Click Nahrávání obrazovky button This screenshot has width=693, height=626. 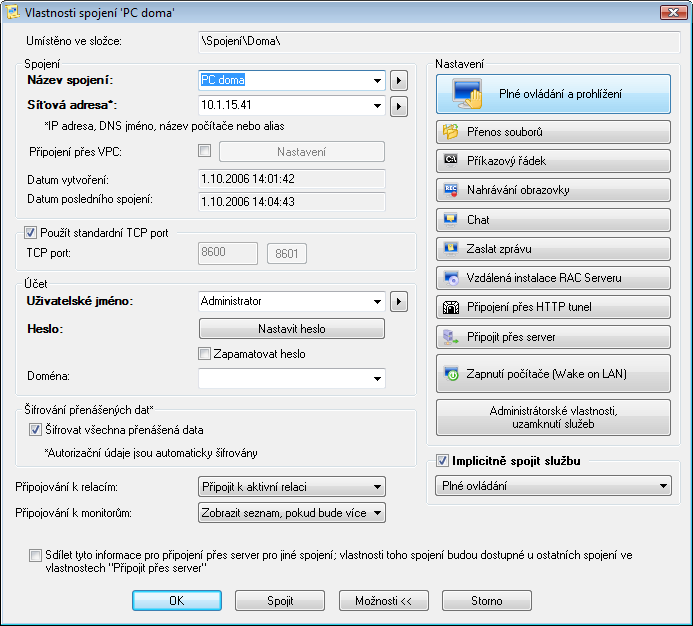553,190
